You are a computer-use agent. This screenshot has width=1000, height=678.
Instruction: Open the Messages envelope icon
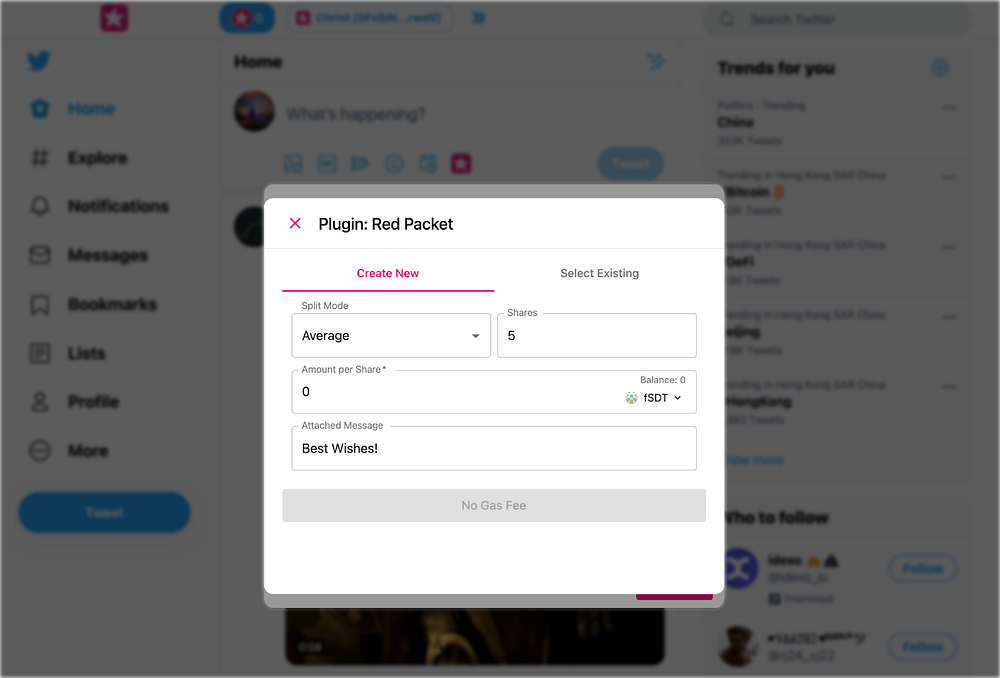coord(40,255)
